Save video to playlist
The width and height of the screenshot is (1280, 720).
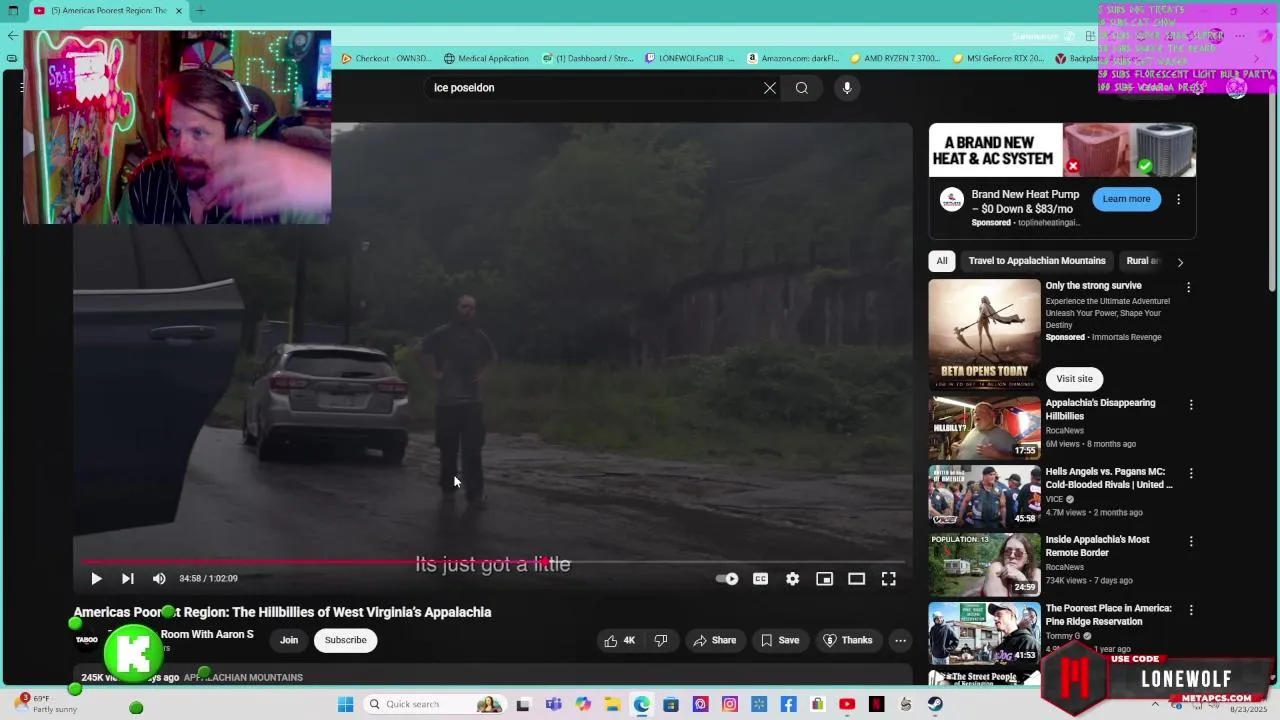[x=779, y=640]
